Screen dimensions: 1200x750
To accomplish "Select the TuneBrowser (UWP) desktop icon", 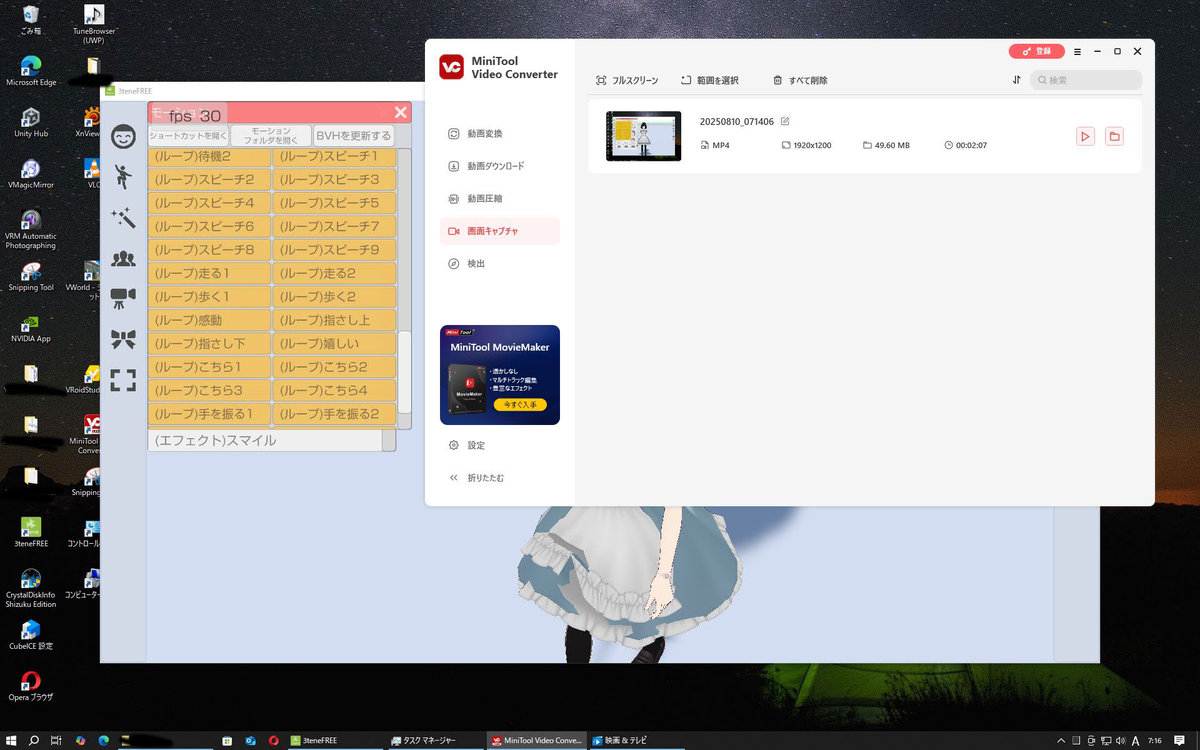I will [94, 23].
